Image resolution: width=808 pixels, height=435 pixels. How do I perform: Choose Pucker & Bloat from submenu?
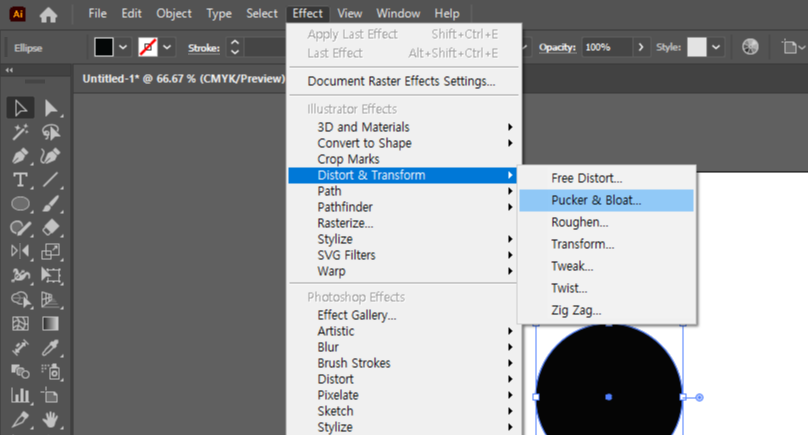pyautogui.click(x=607, y=200)
